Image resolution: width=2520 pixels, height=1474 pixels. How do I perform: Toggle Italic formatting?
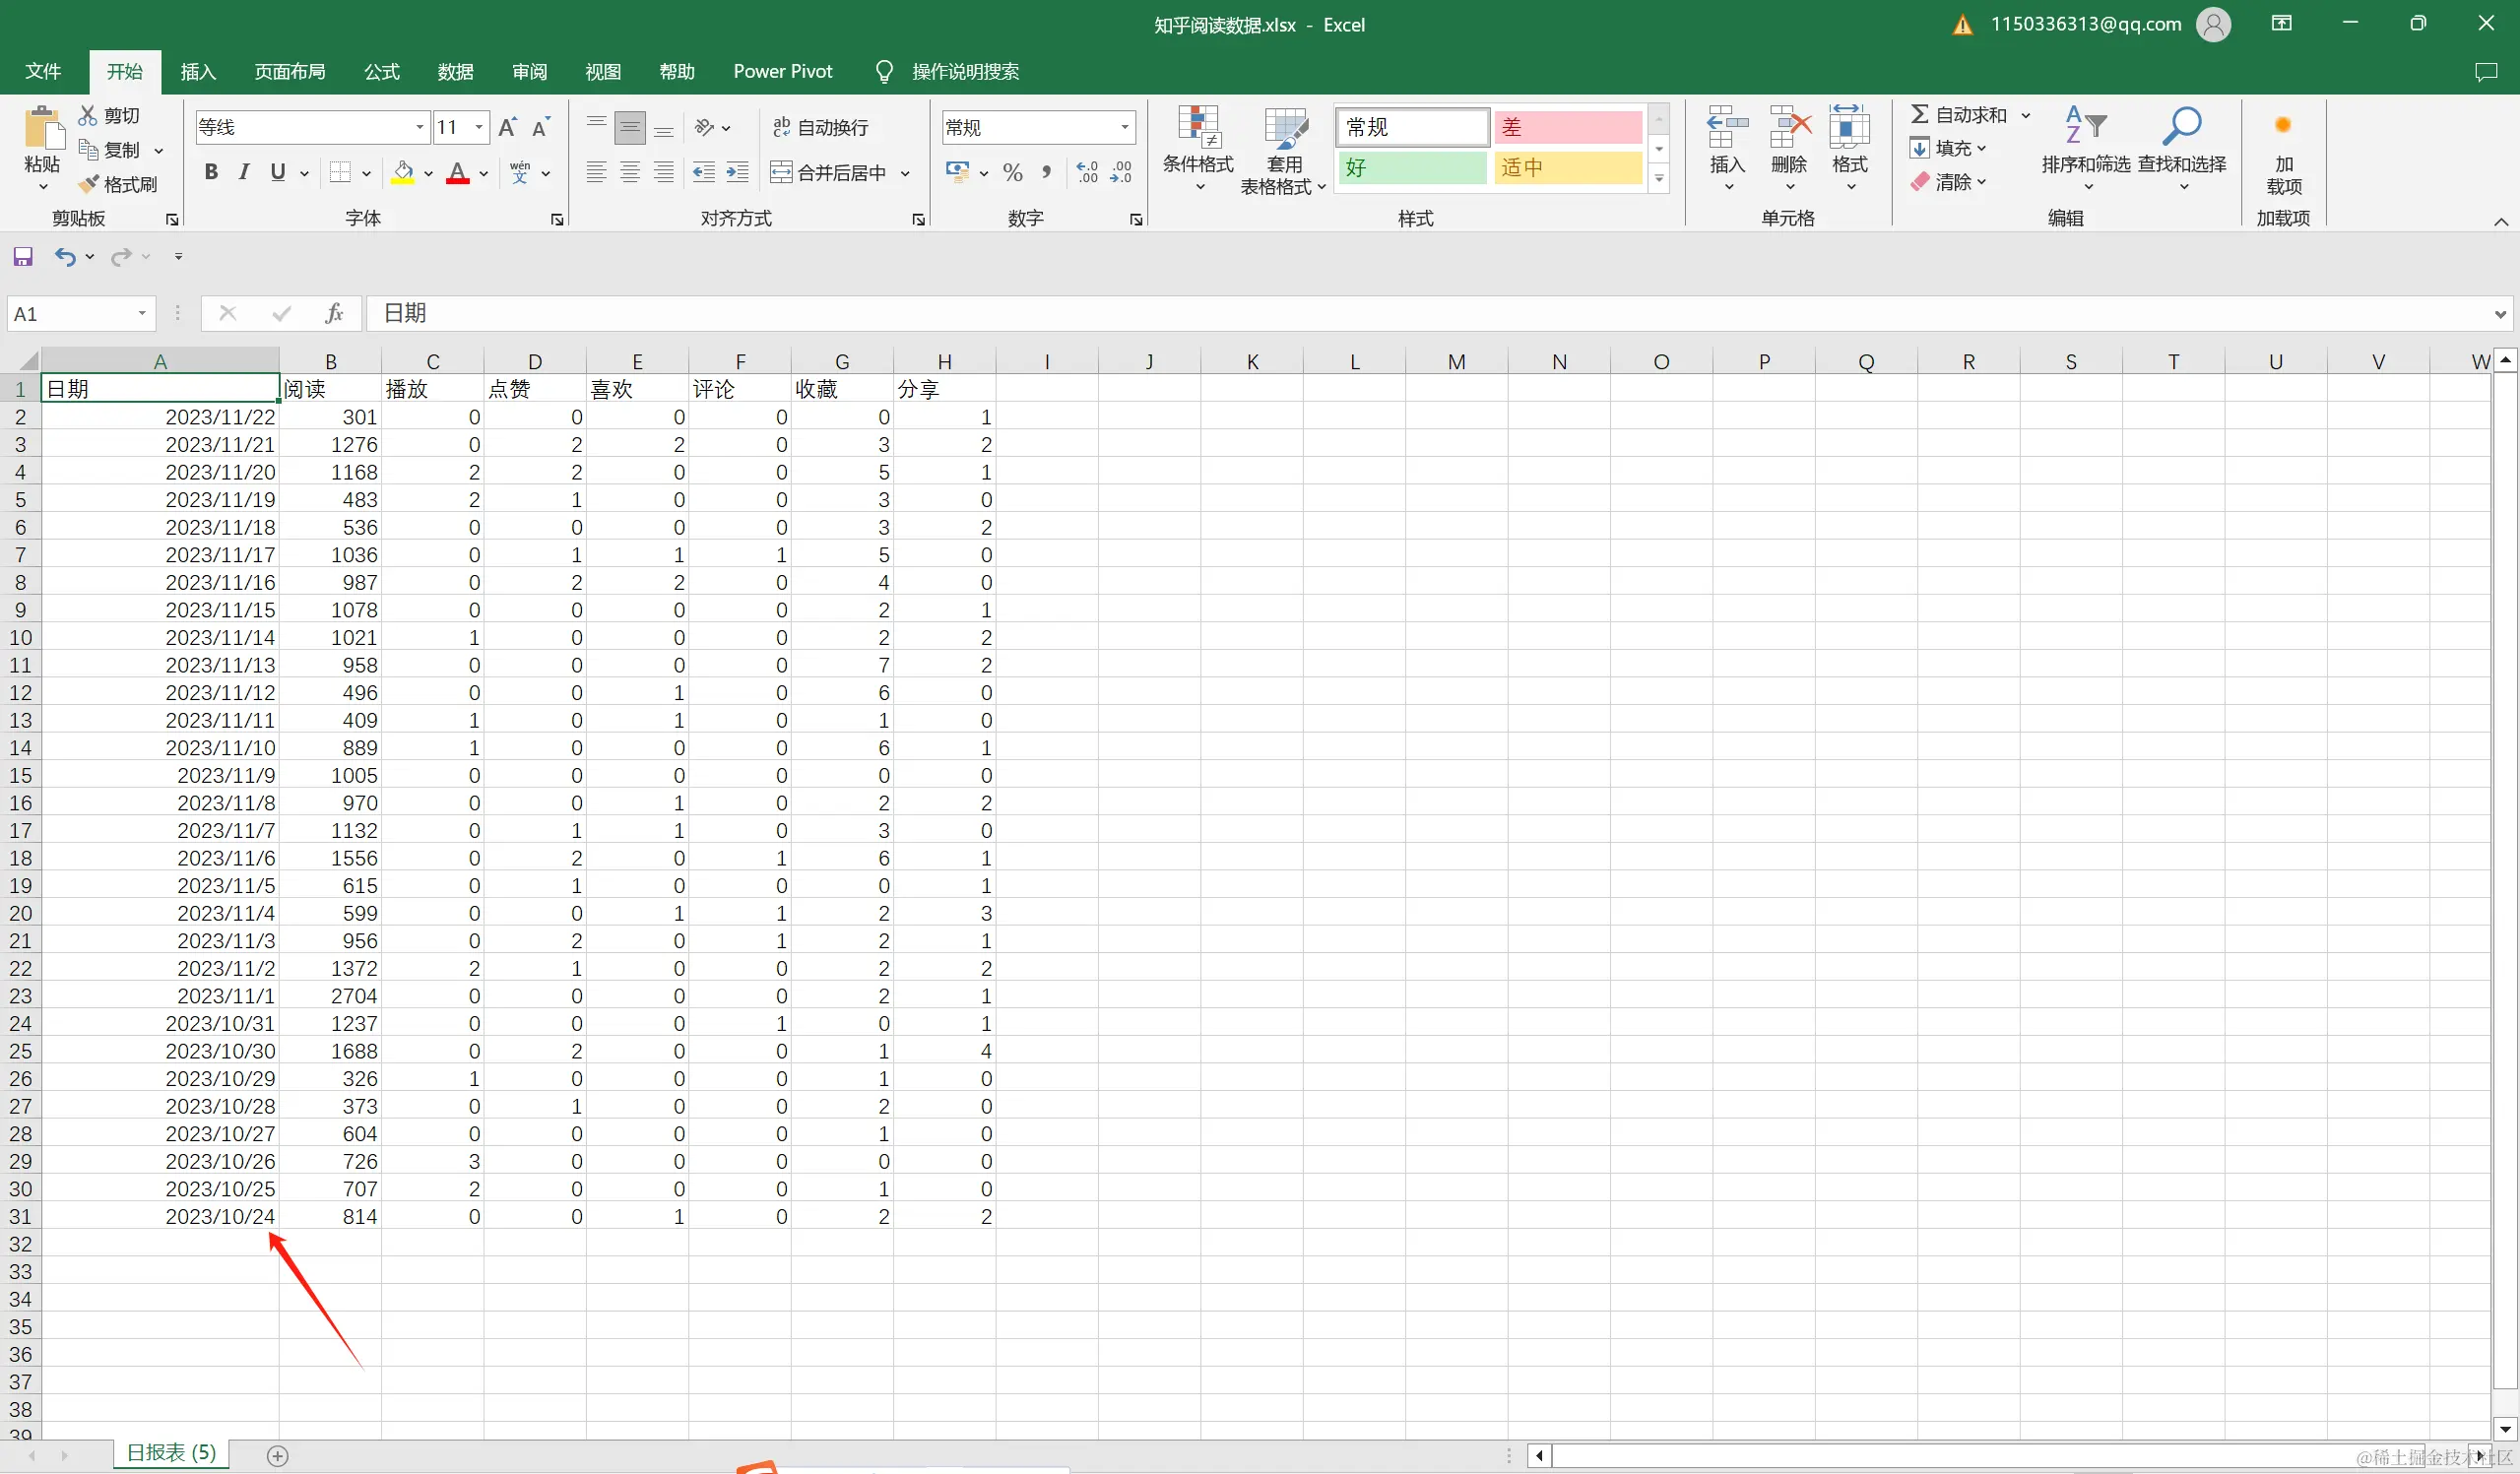point(244,172)
